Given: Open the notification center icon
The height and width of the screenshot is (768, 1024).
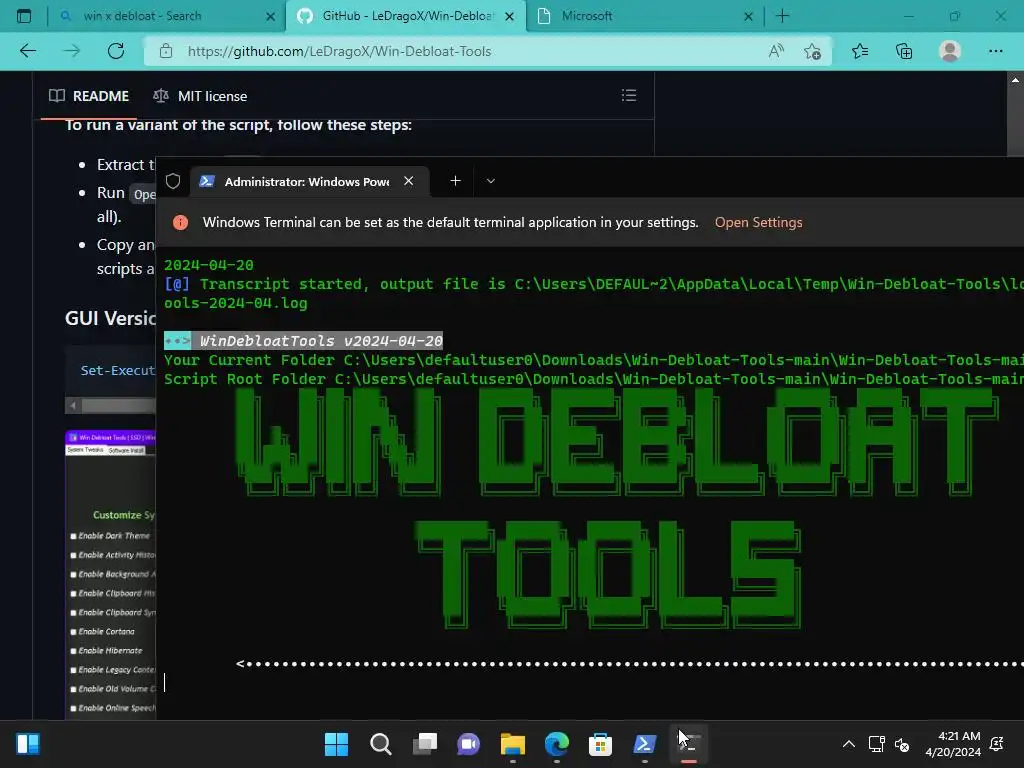Looking at the screenshot, I should pyautogui.click(x=997, y=744).
